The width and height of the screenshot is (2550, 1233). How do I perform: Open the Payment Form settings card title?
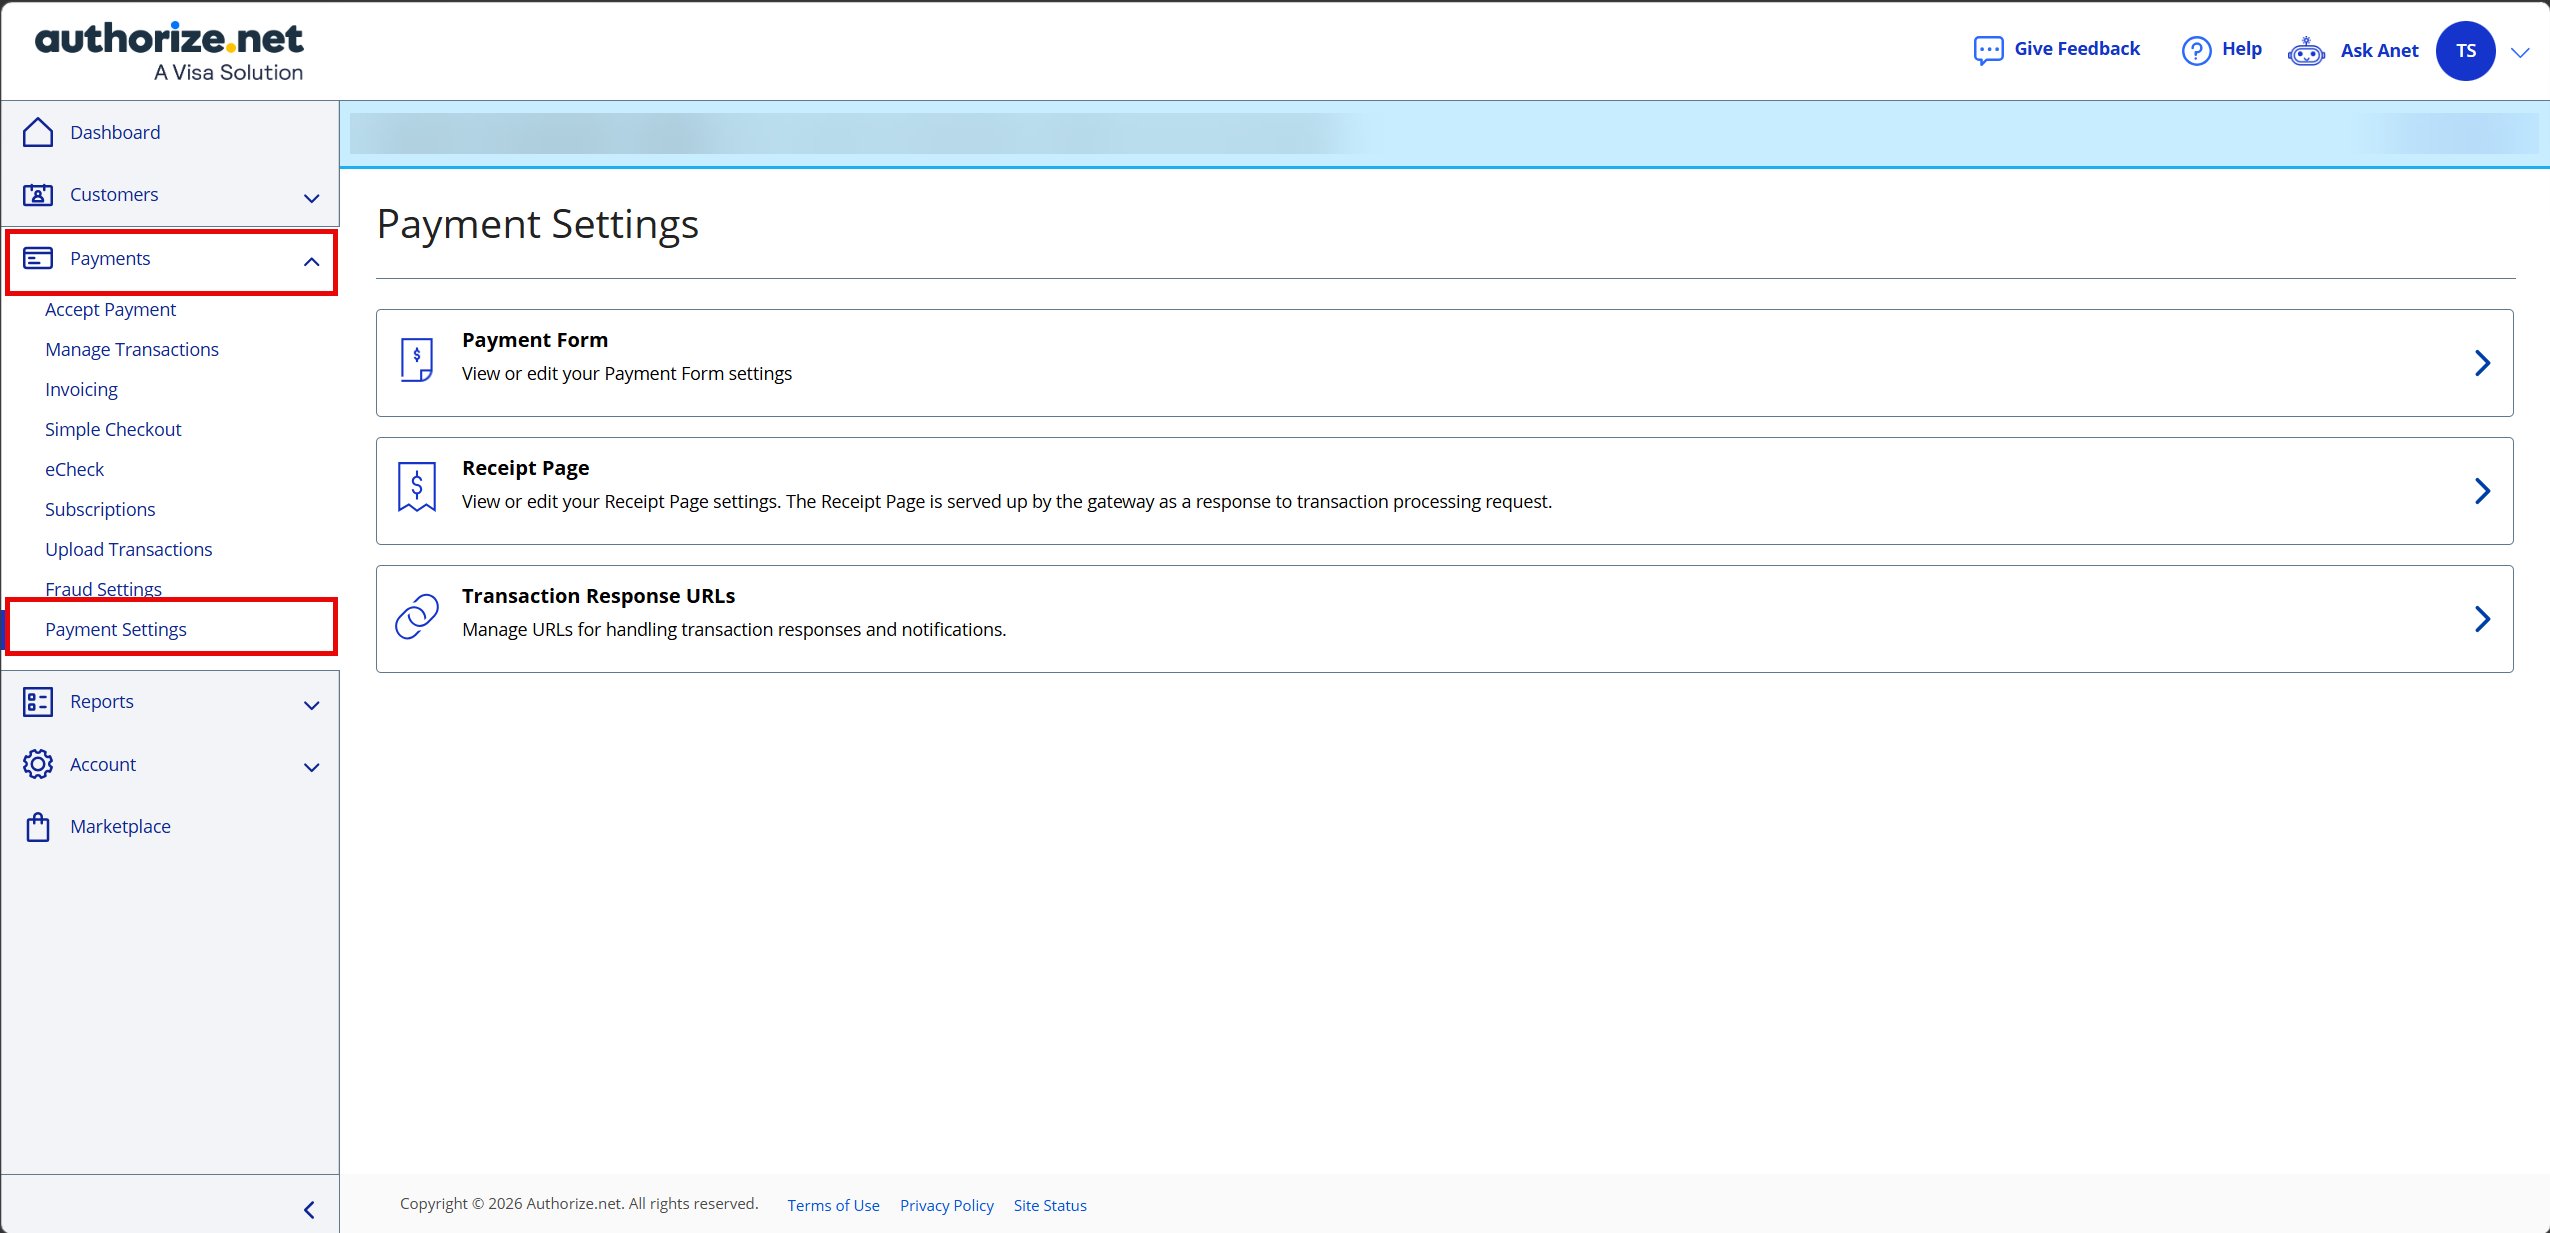pos(535,340)
